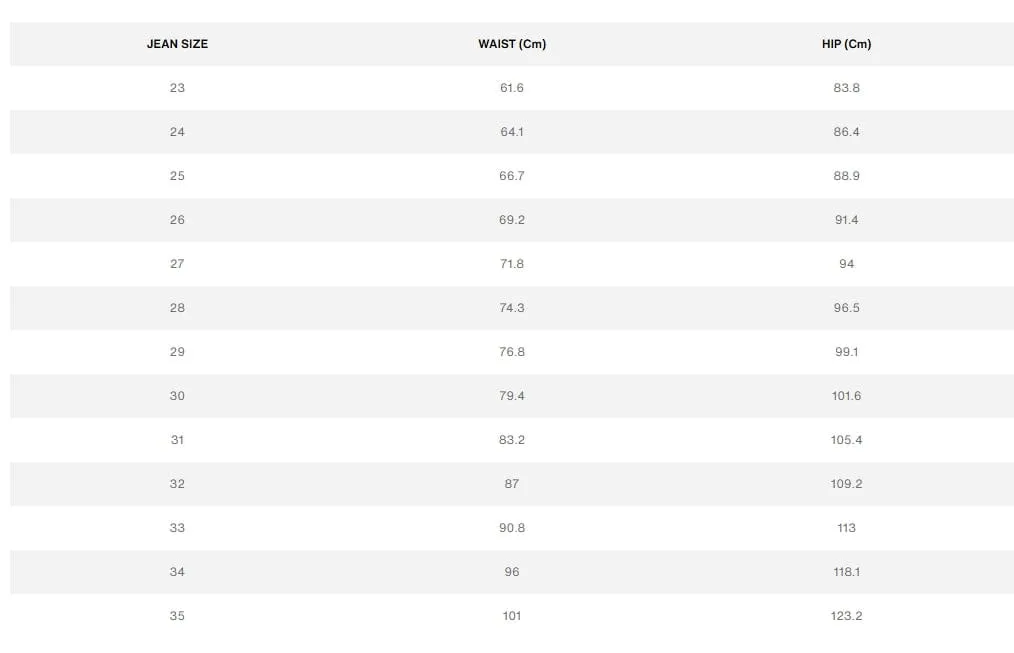Image resolution: width=1014 pixels, height=653 pixels.
Task: Click hip value 96.5
Action: click(847, 308)
